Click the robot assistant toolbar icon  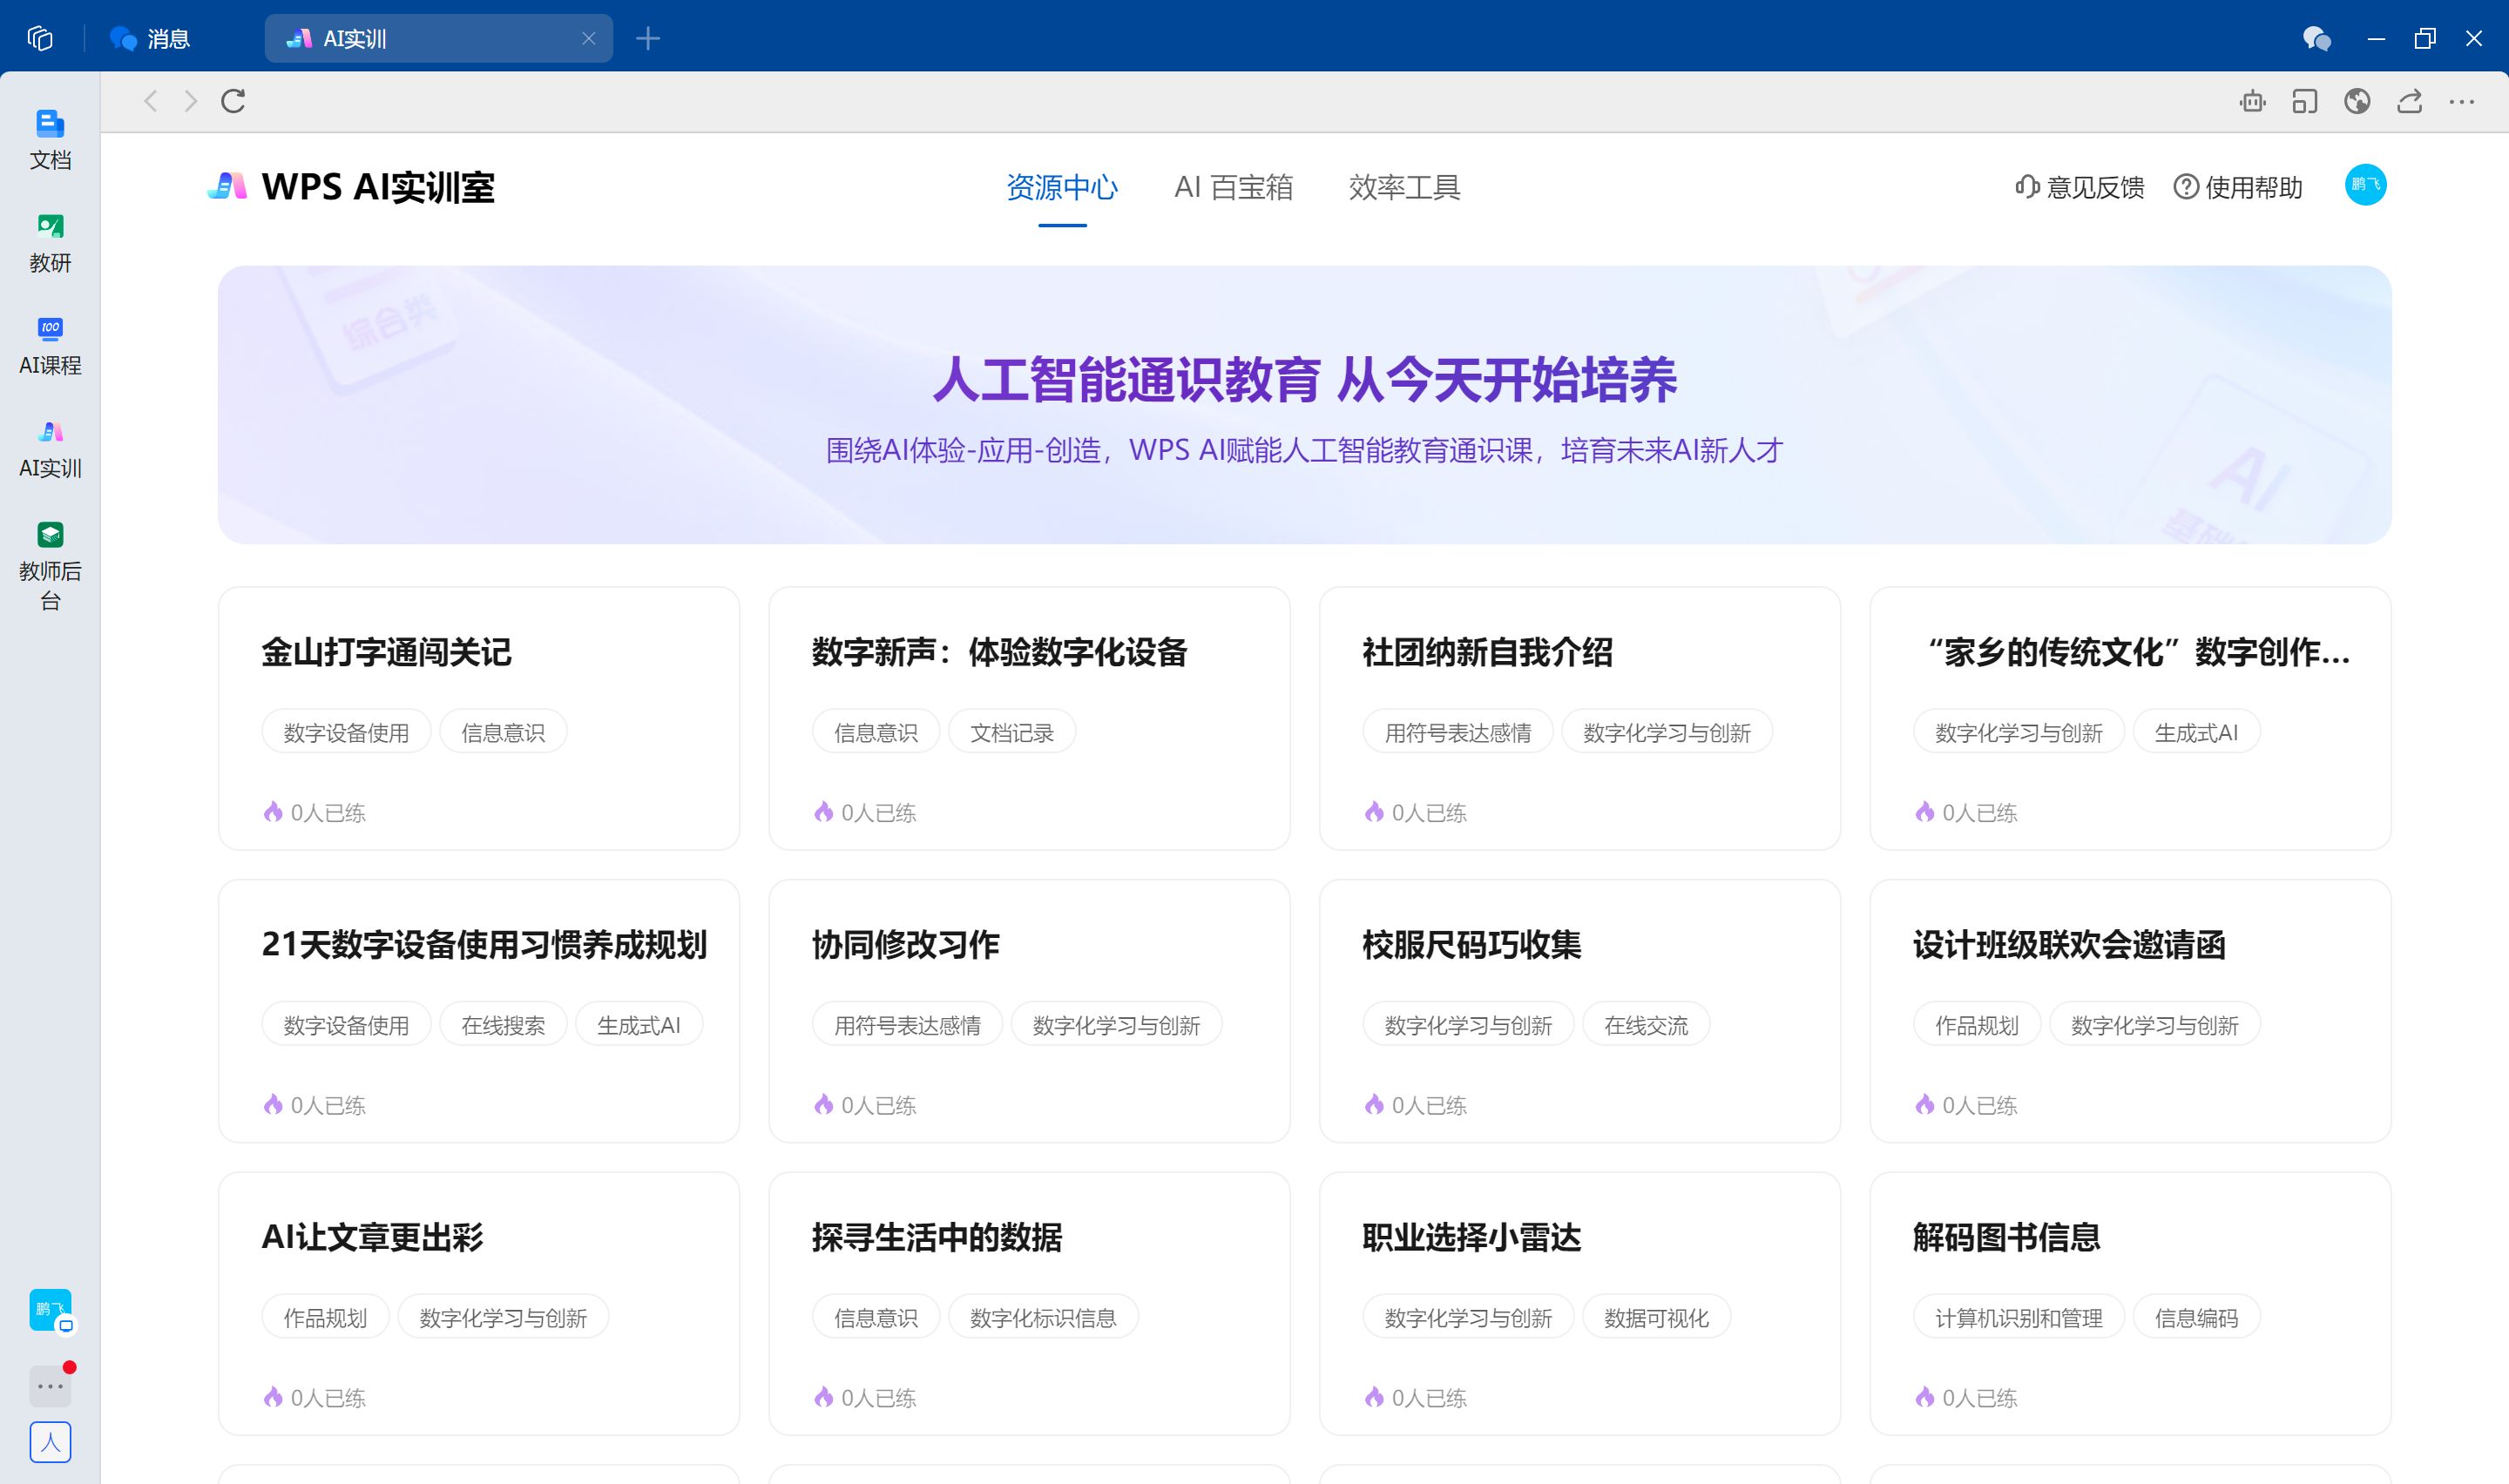[x=2252, y=101]
